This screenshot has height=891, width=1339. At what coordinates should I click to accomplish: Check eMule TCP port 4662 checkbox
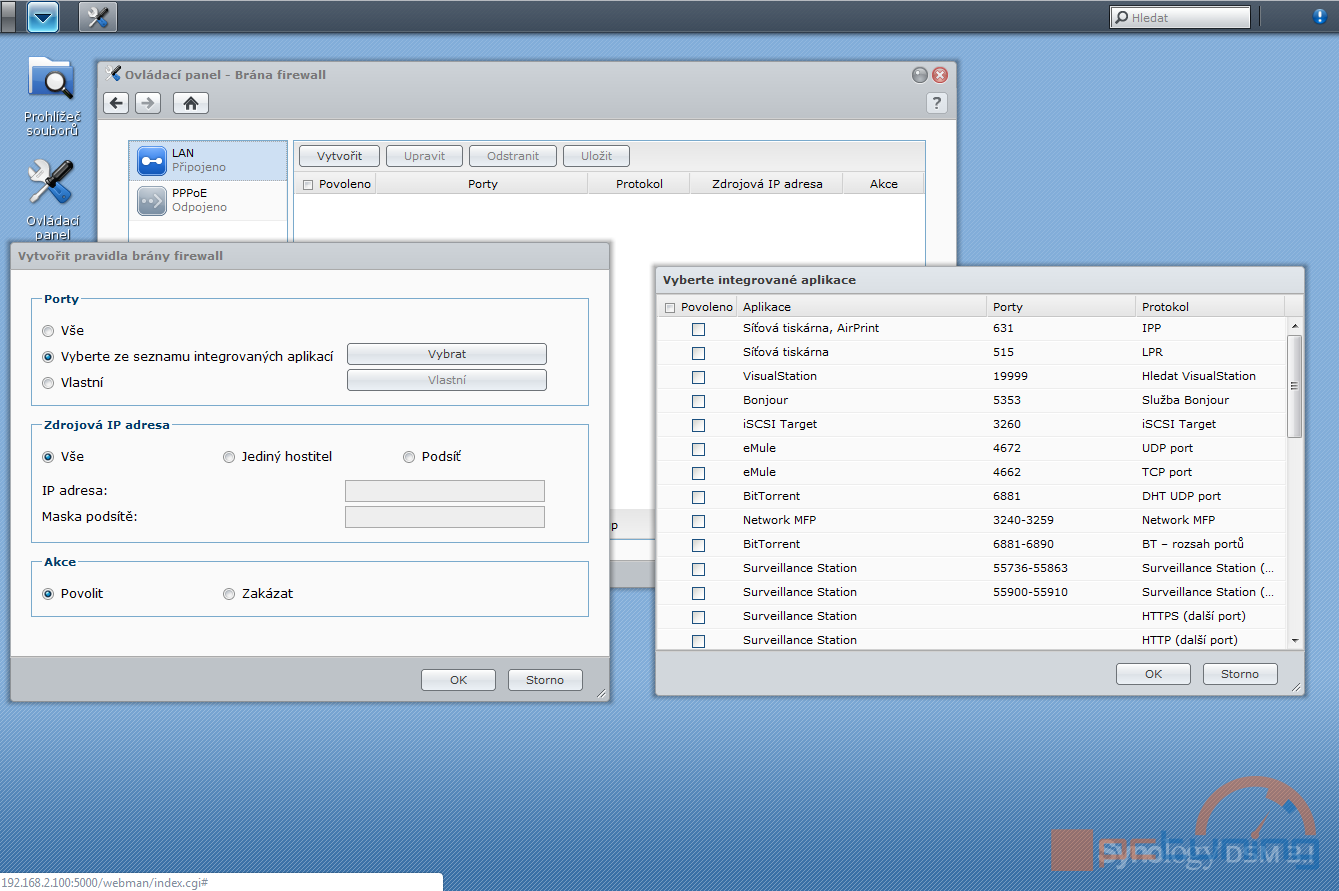pos(698,473)
